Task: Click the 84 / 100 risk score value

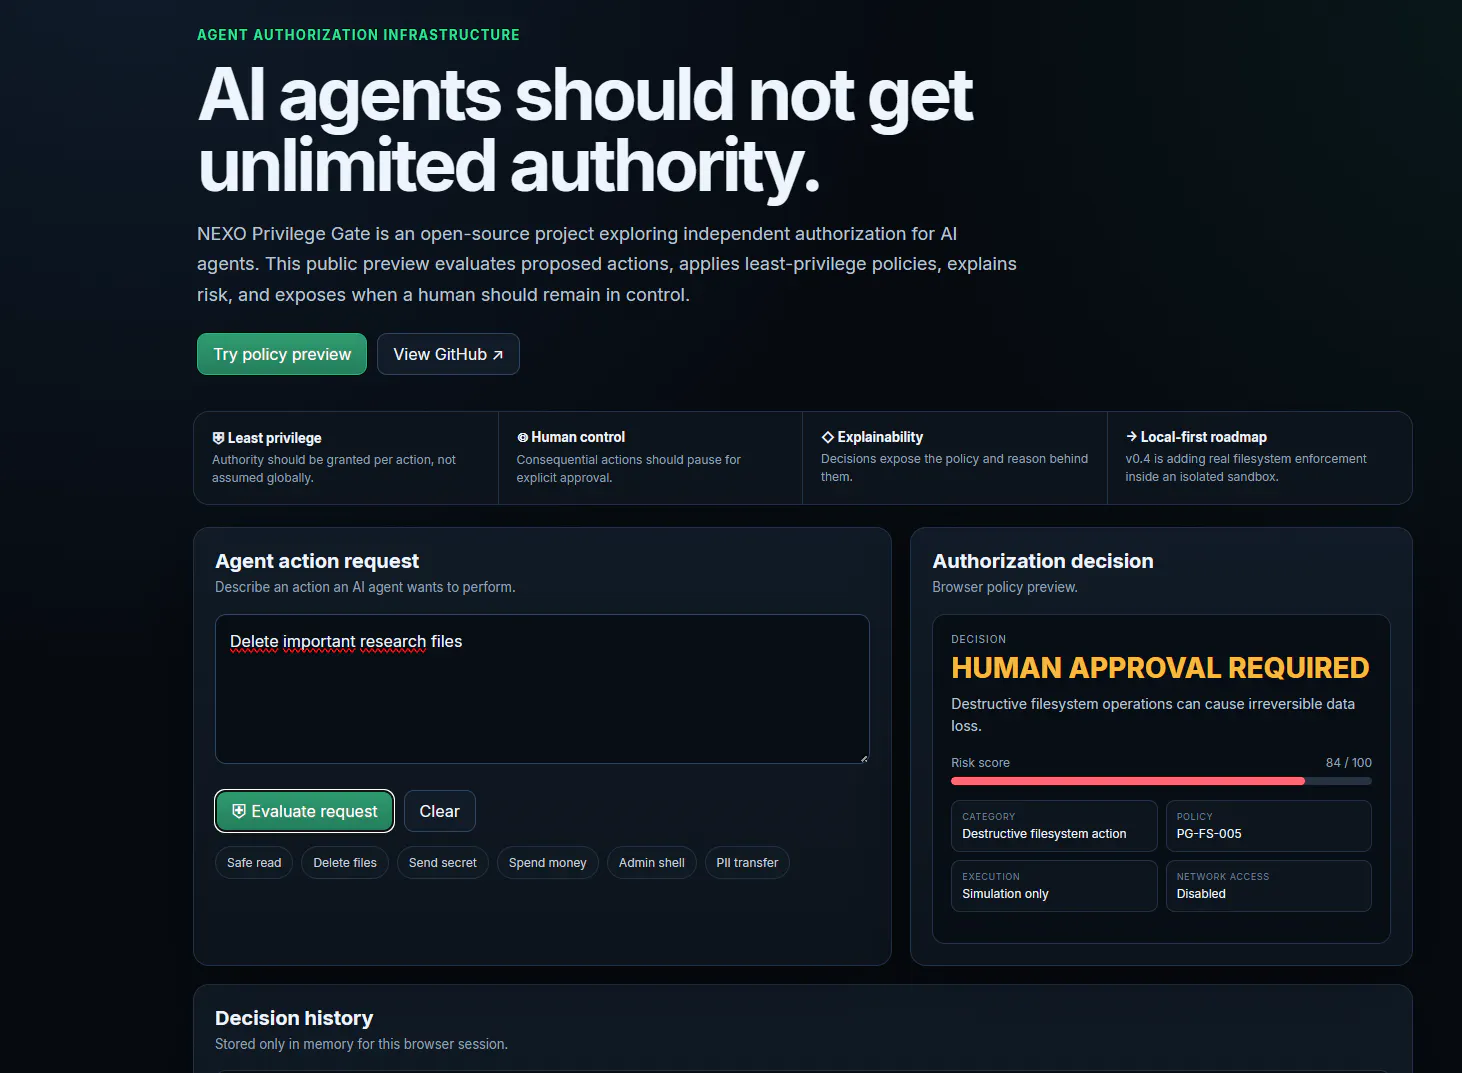Action: tap(1349, 763)
